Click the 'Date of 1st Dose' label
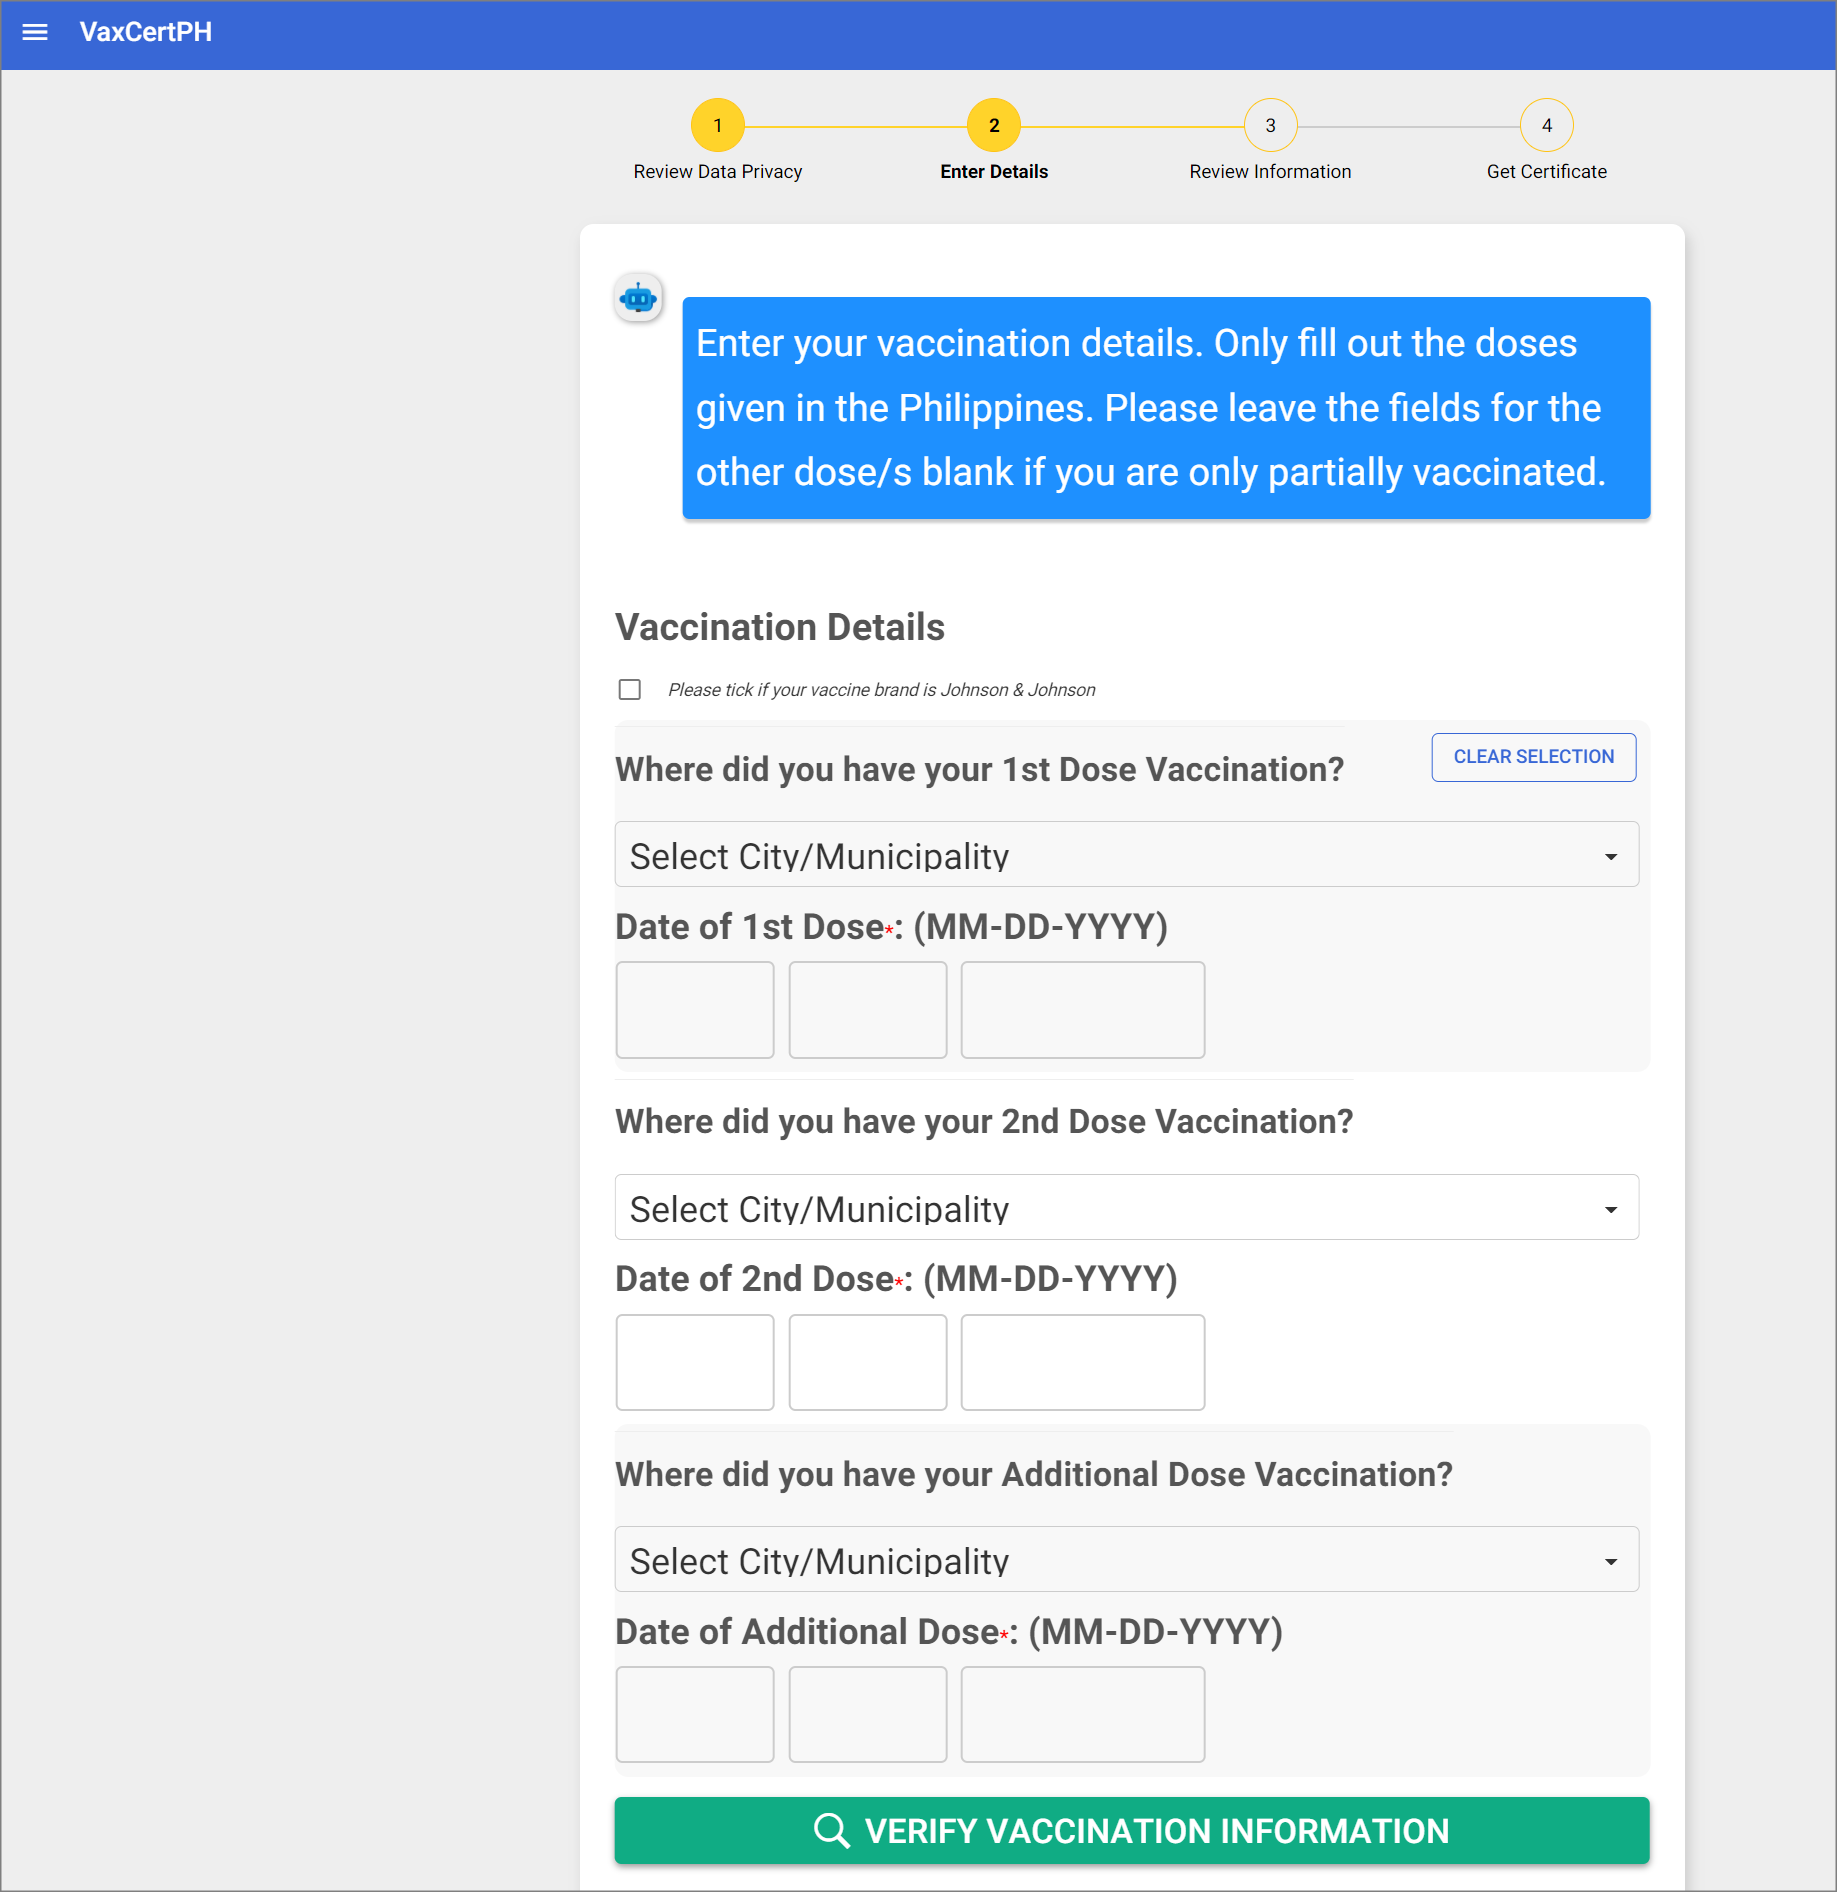Screen dimensions: 1837x1892 (891, 927)
